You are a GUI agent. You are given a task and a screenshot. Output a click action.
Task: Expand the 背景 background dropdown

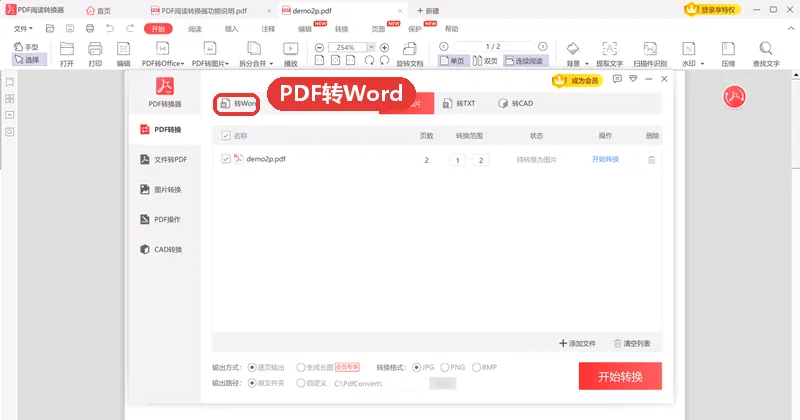(587, 64)
